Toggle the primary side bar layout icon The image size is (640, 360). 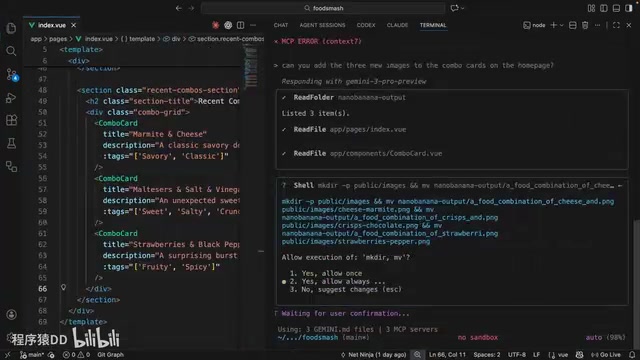[x=604, y=8]
